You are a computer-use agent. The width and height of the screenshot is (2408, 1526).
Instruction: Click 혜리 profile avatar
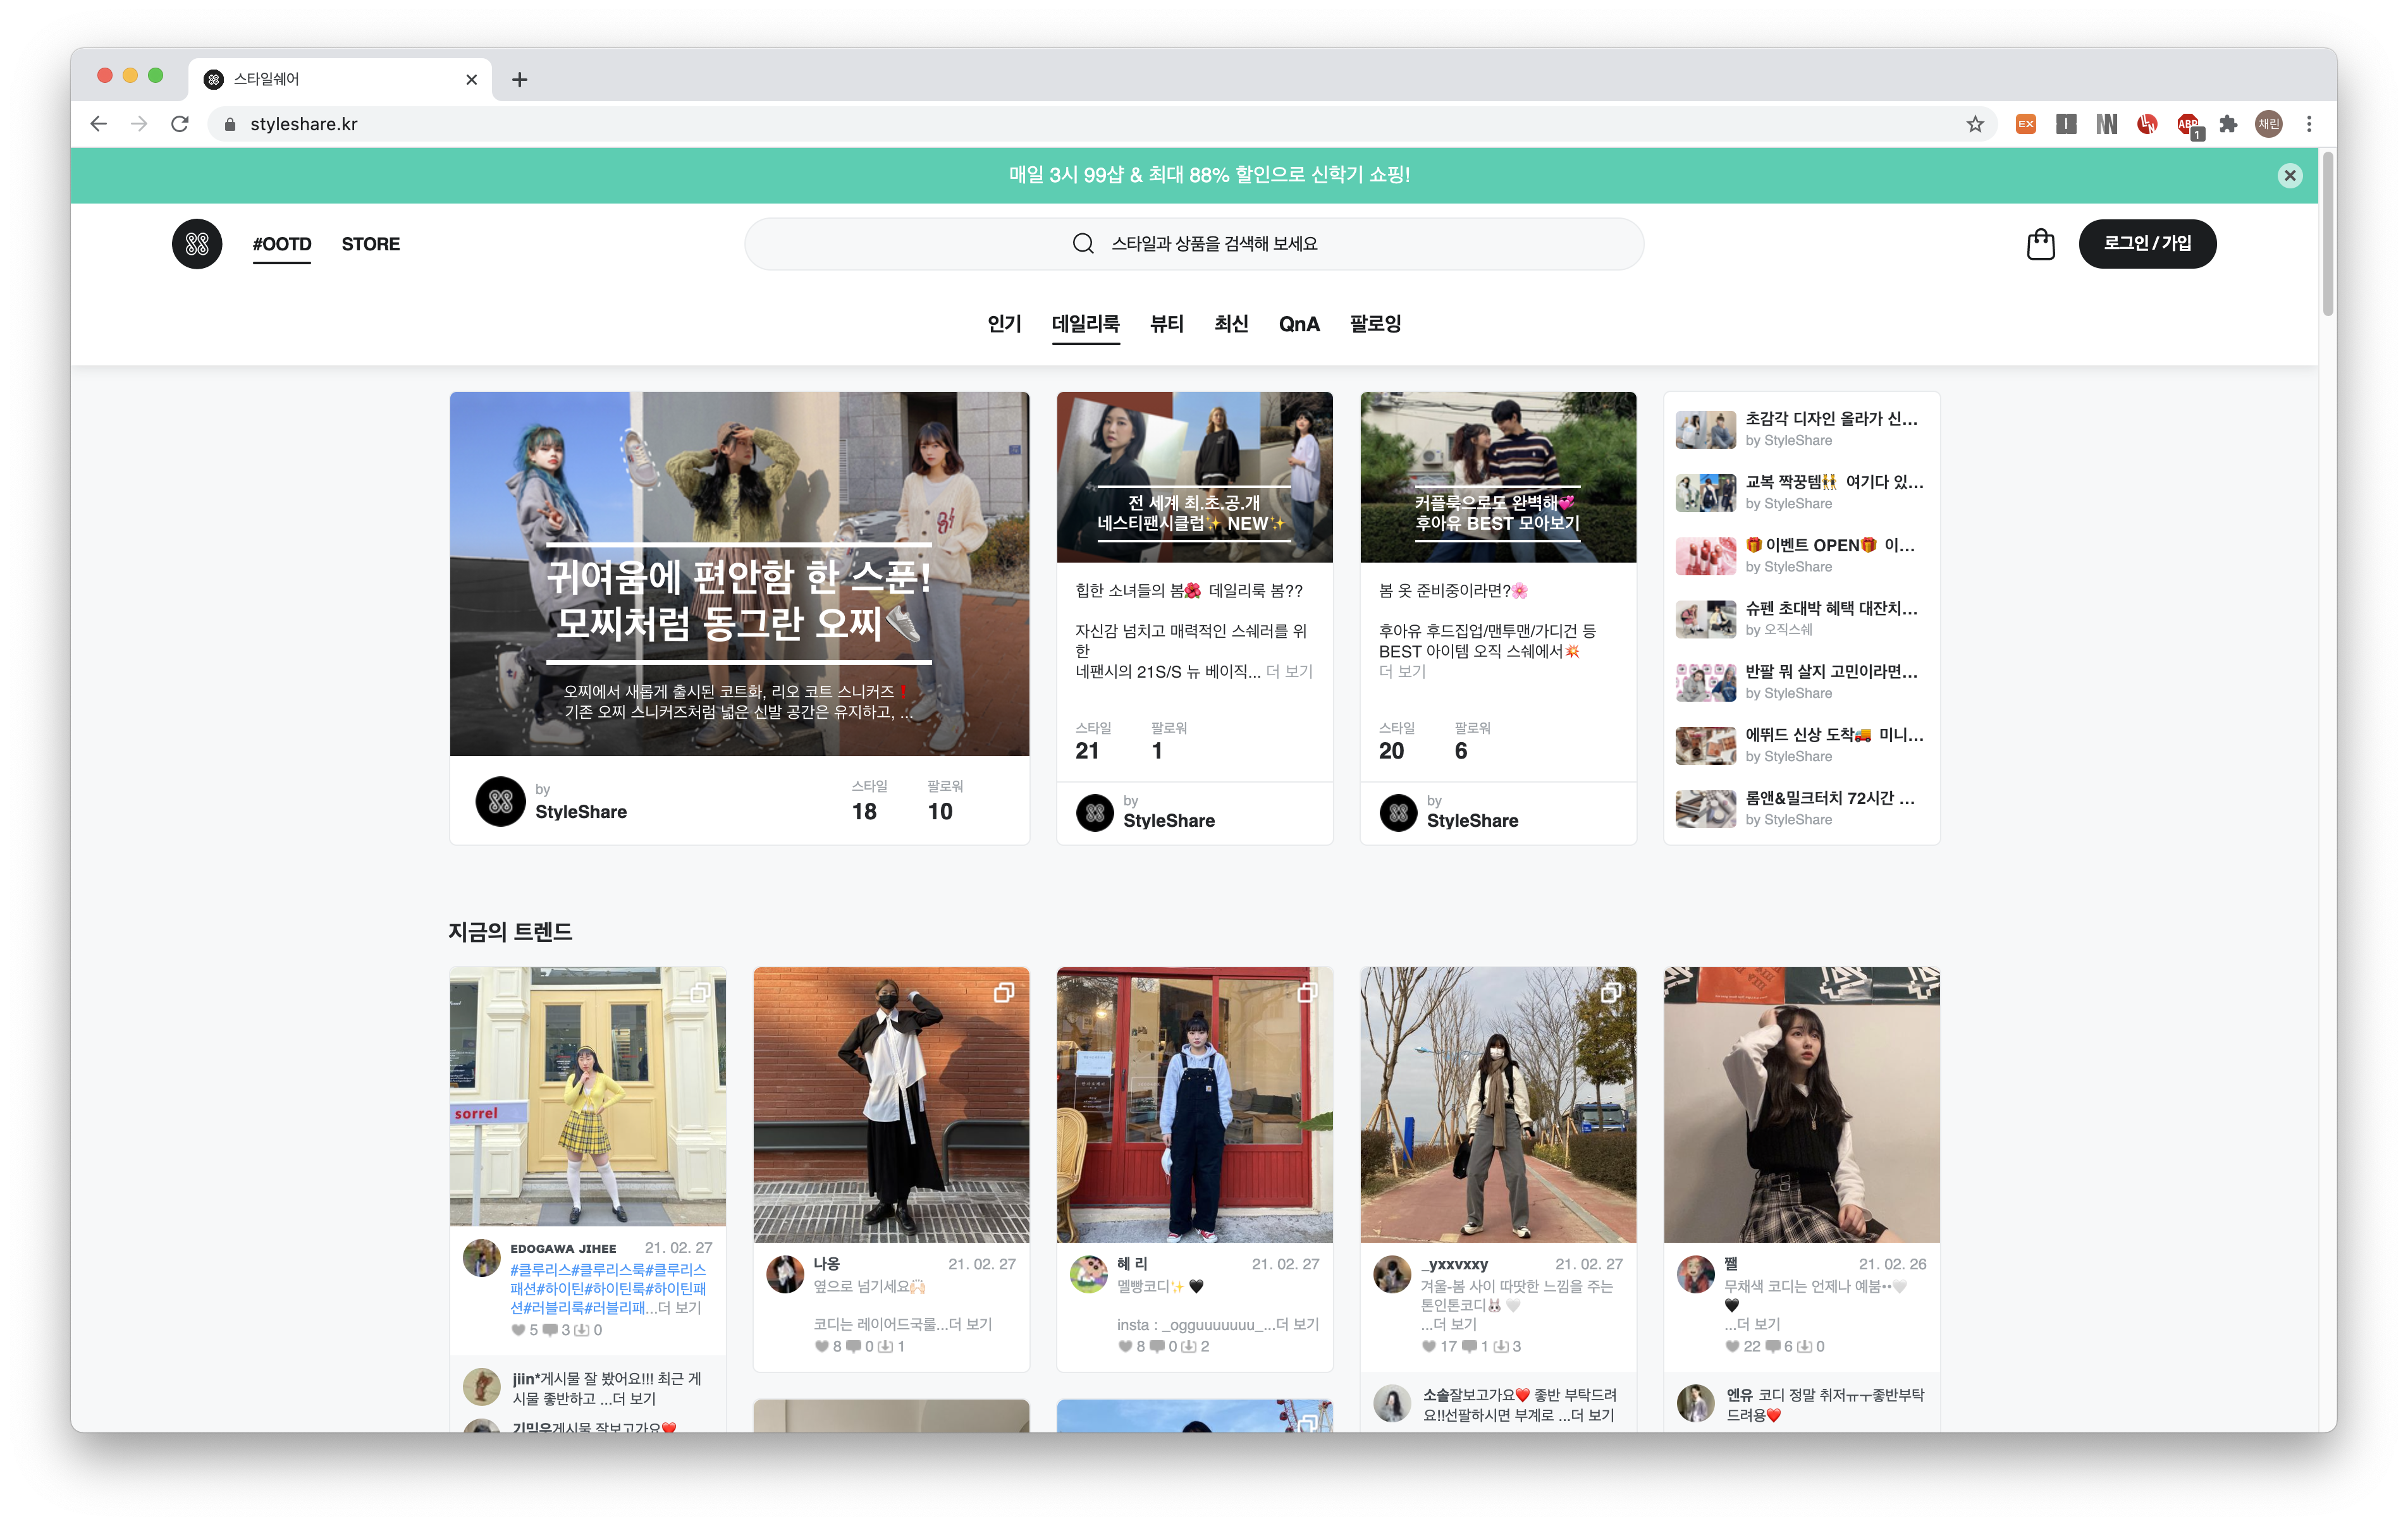pyautogui.click(x=1089, y=1274)
